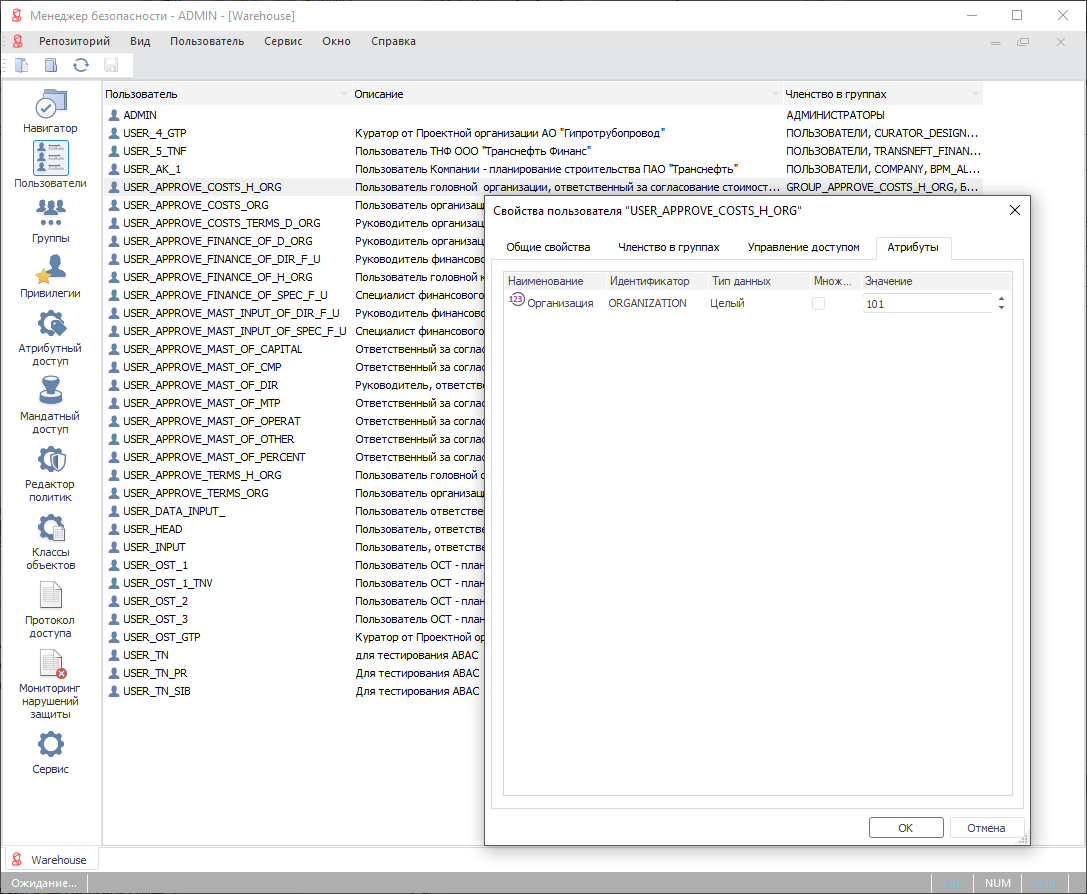
Task: Click the user icon beside USER_TN_SIB
Action: 114,691
